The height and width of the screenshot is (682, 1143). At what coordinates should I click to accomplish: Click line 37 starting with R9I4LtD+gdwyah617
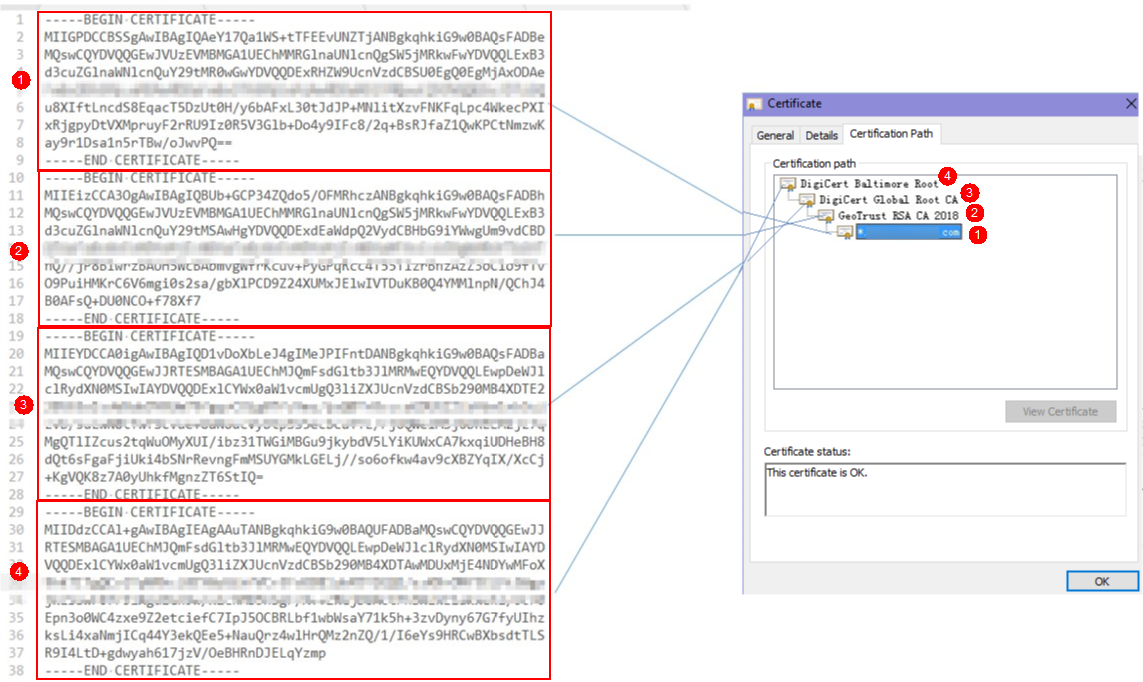[x=185, y=653]
